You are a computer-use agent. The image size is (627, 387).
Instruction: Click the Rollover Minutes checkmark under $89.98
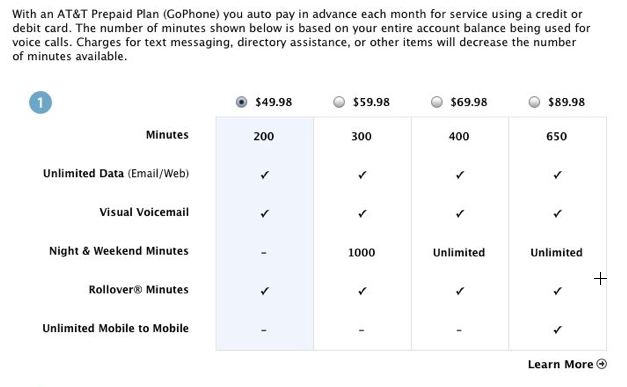coord(557,291)
